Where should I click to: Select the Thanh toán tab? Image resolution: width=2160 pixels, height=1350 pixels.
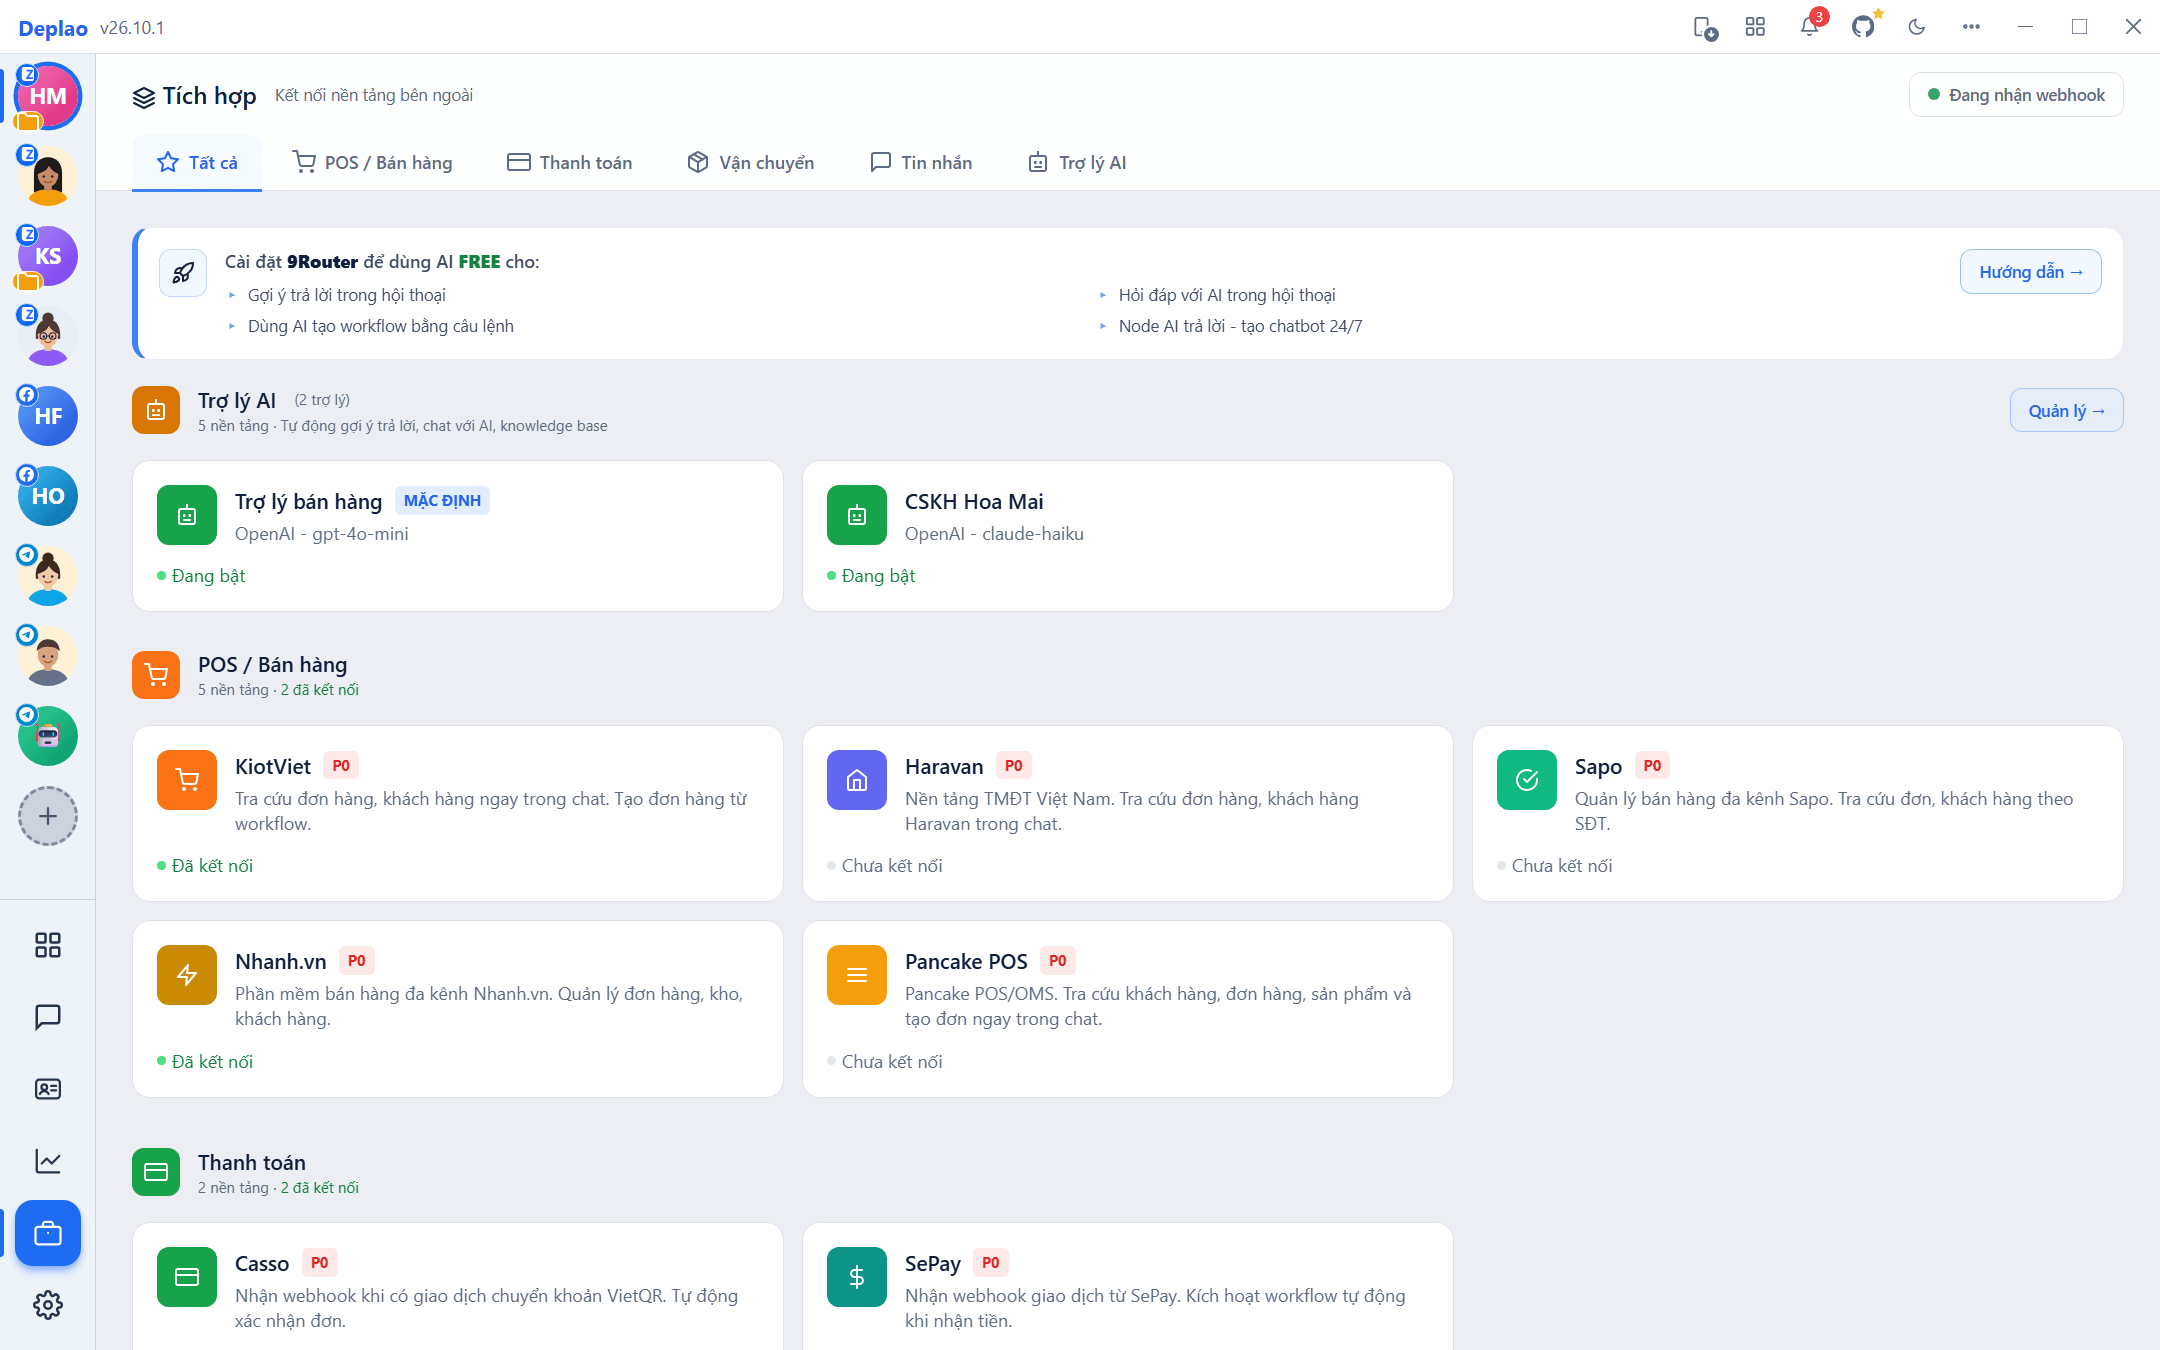(x=570, y=162)
